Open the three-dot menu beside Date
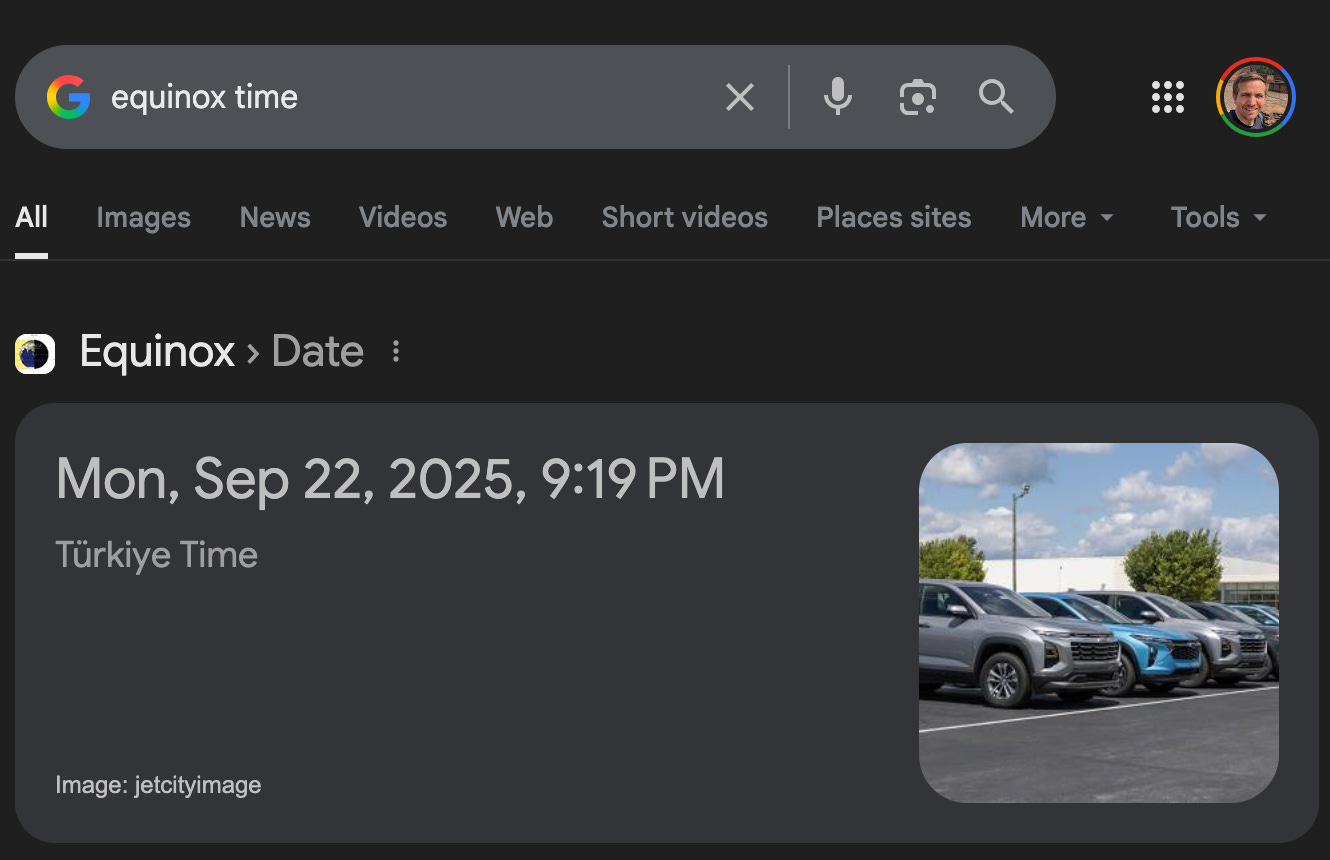 click(396, 352)
